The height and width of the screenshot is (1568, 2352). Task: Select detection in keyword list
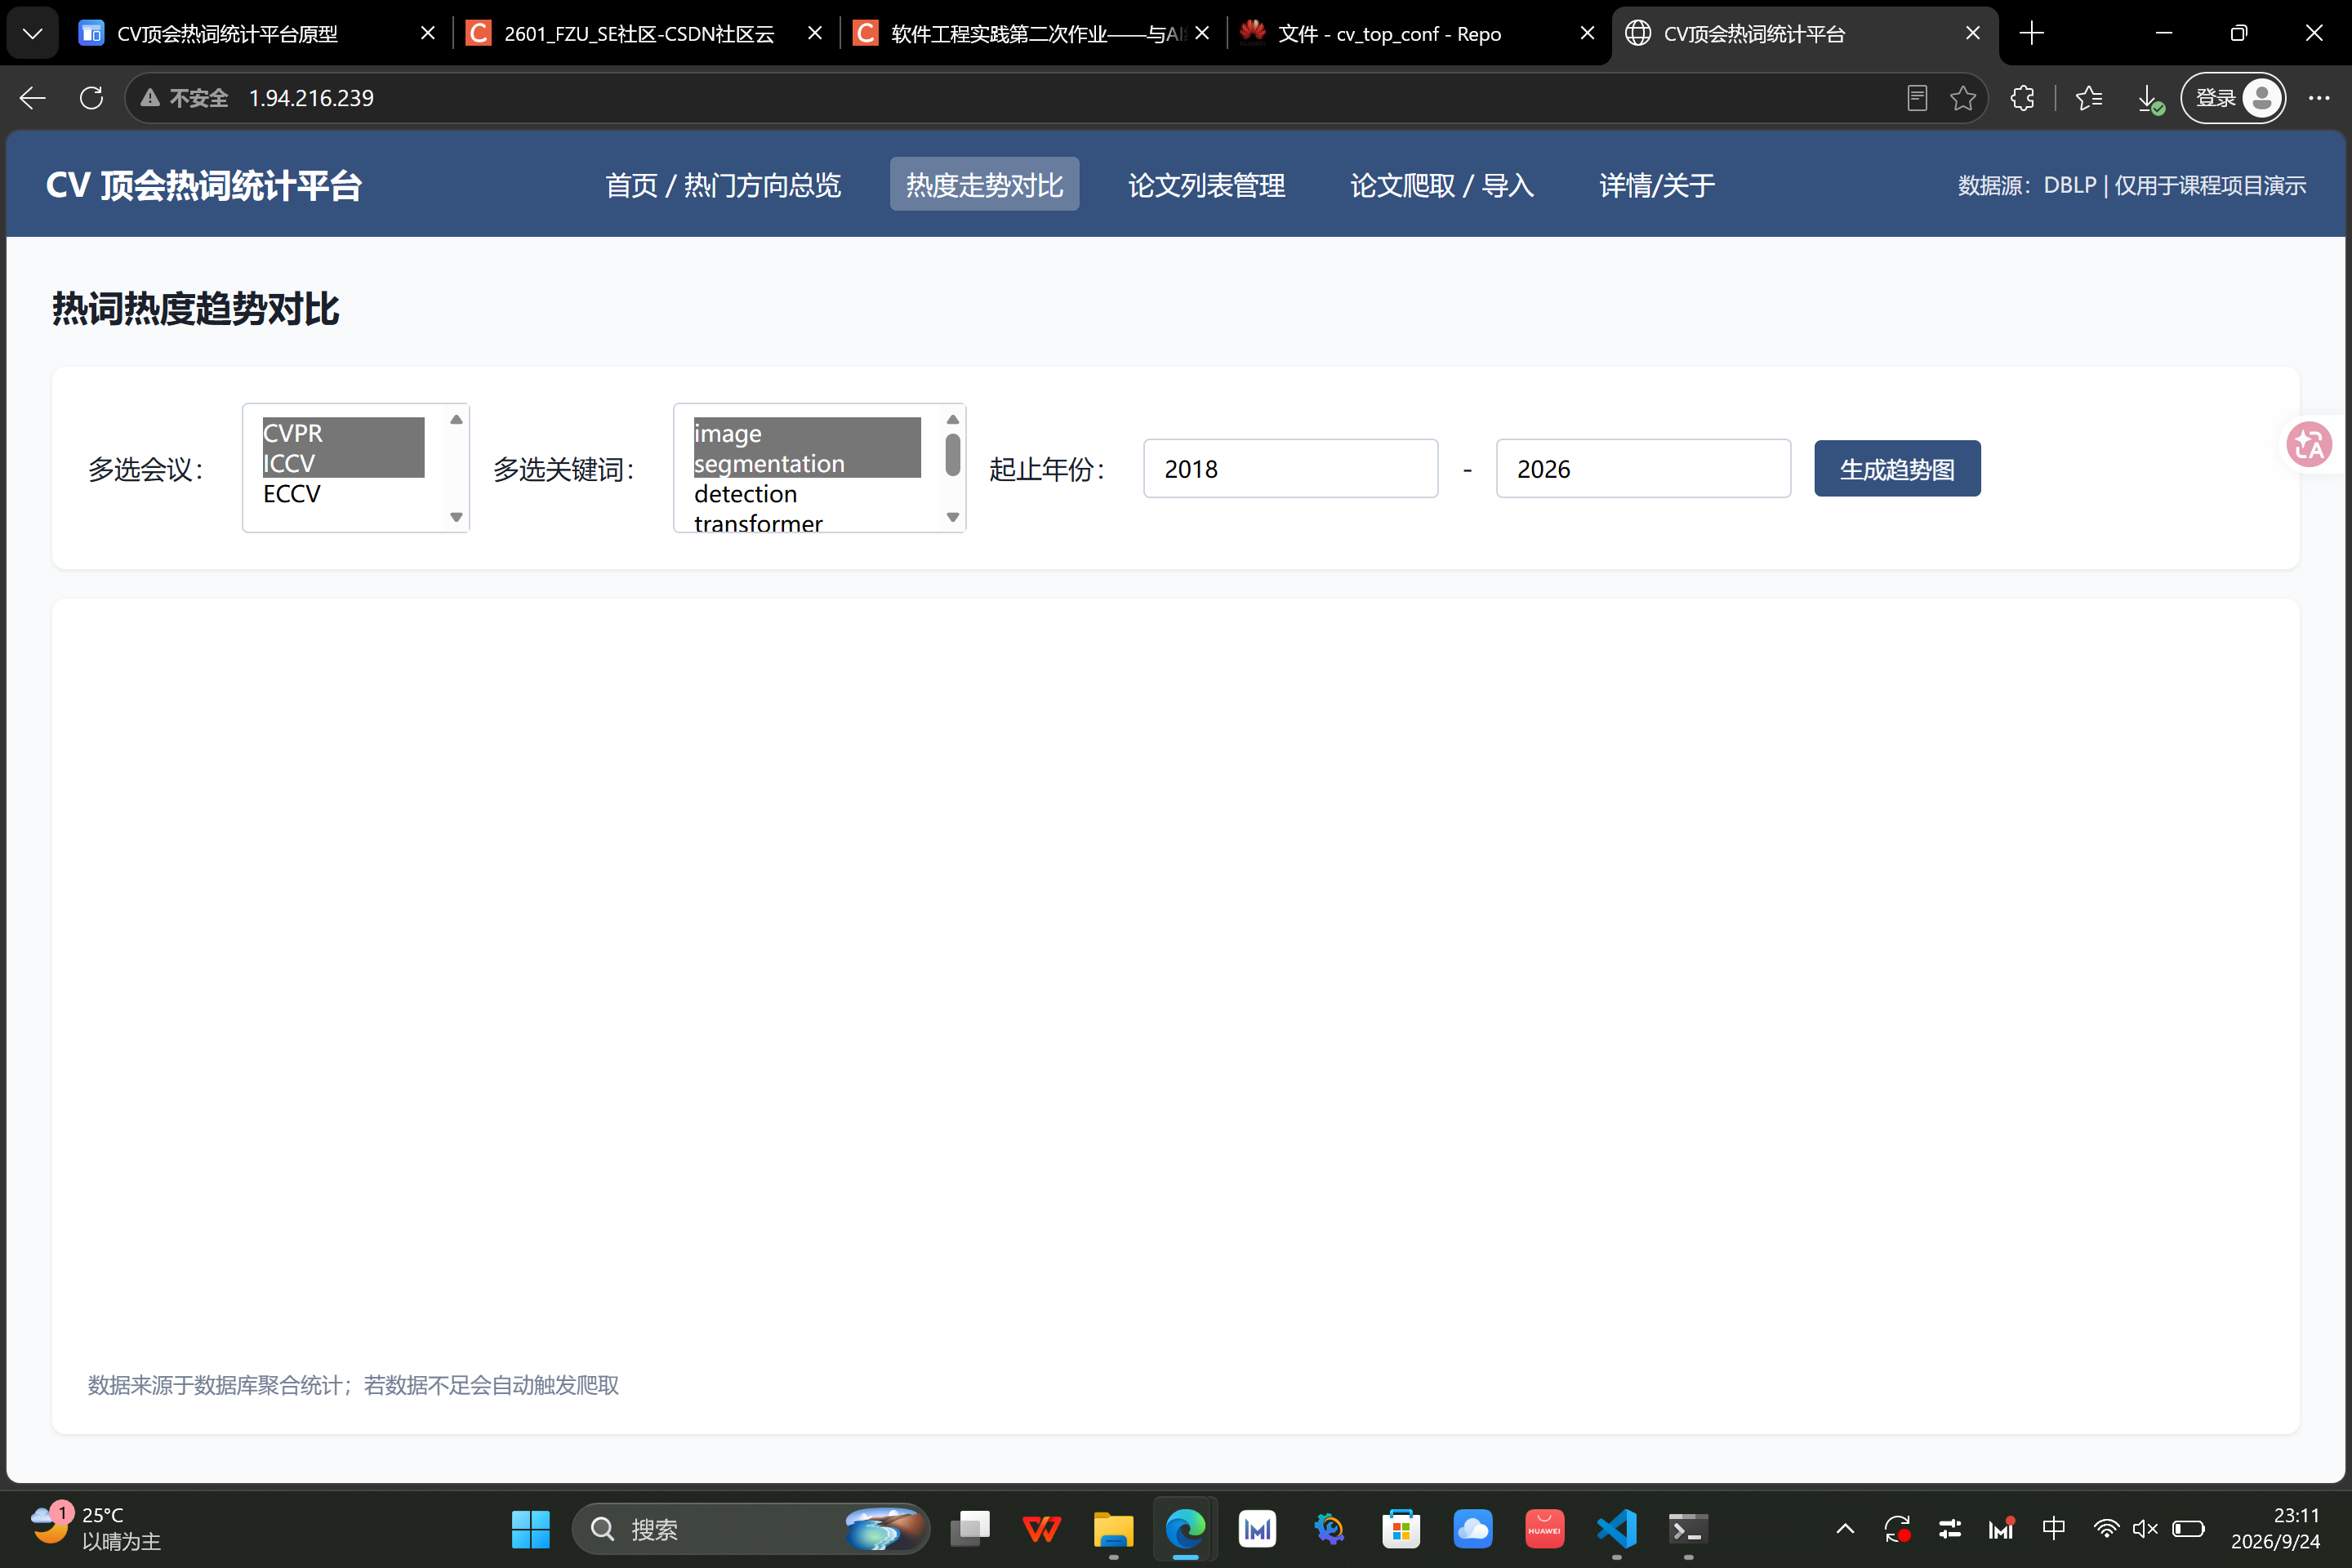(x=806, y=494)
